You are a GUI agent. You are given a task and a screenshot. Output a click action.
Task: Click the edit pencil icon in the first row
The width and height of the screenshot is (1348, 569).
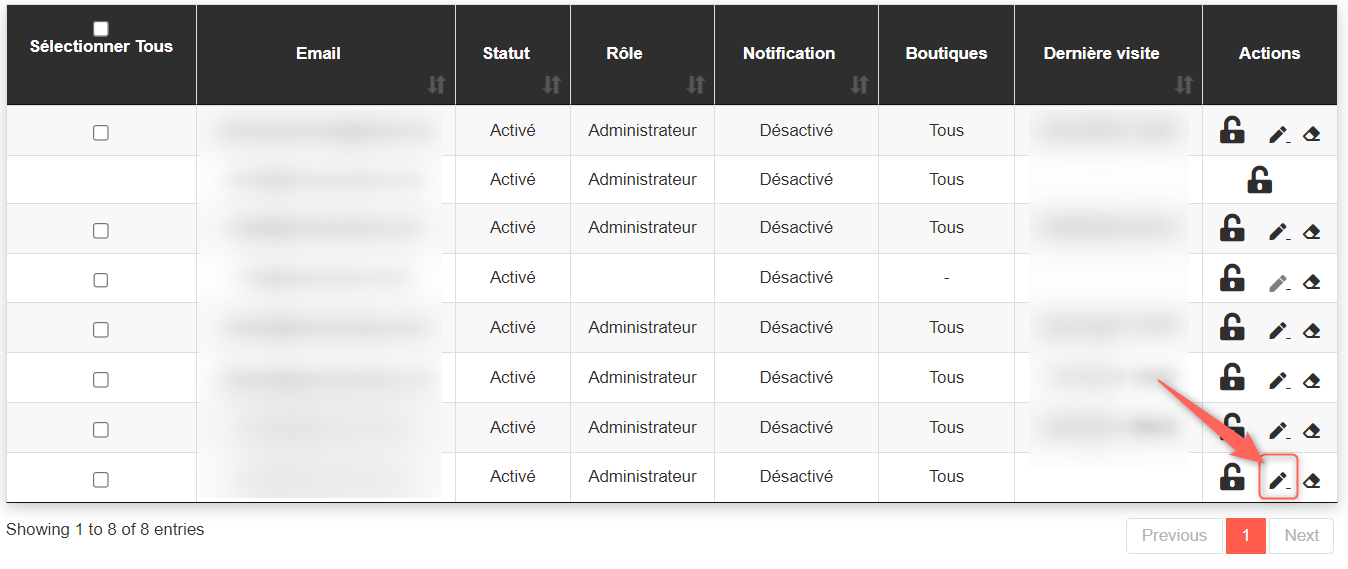click(x=1277, y=134)
